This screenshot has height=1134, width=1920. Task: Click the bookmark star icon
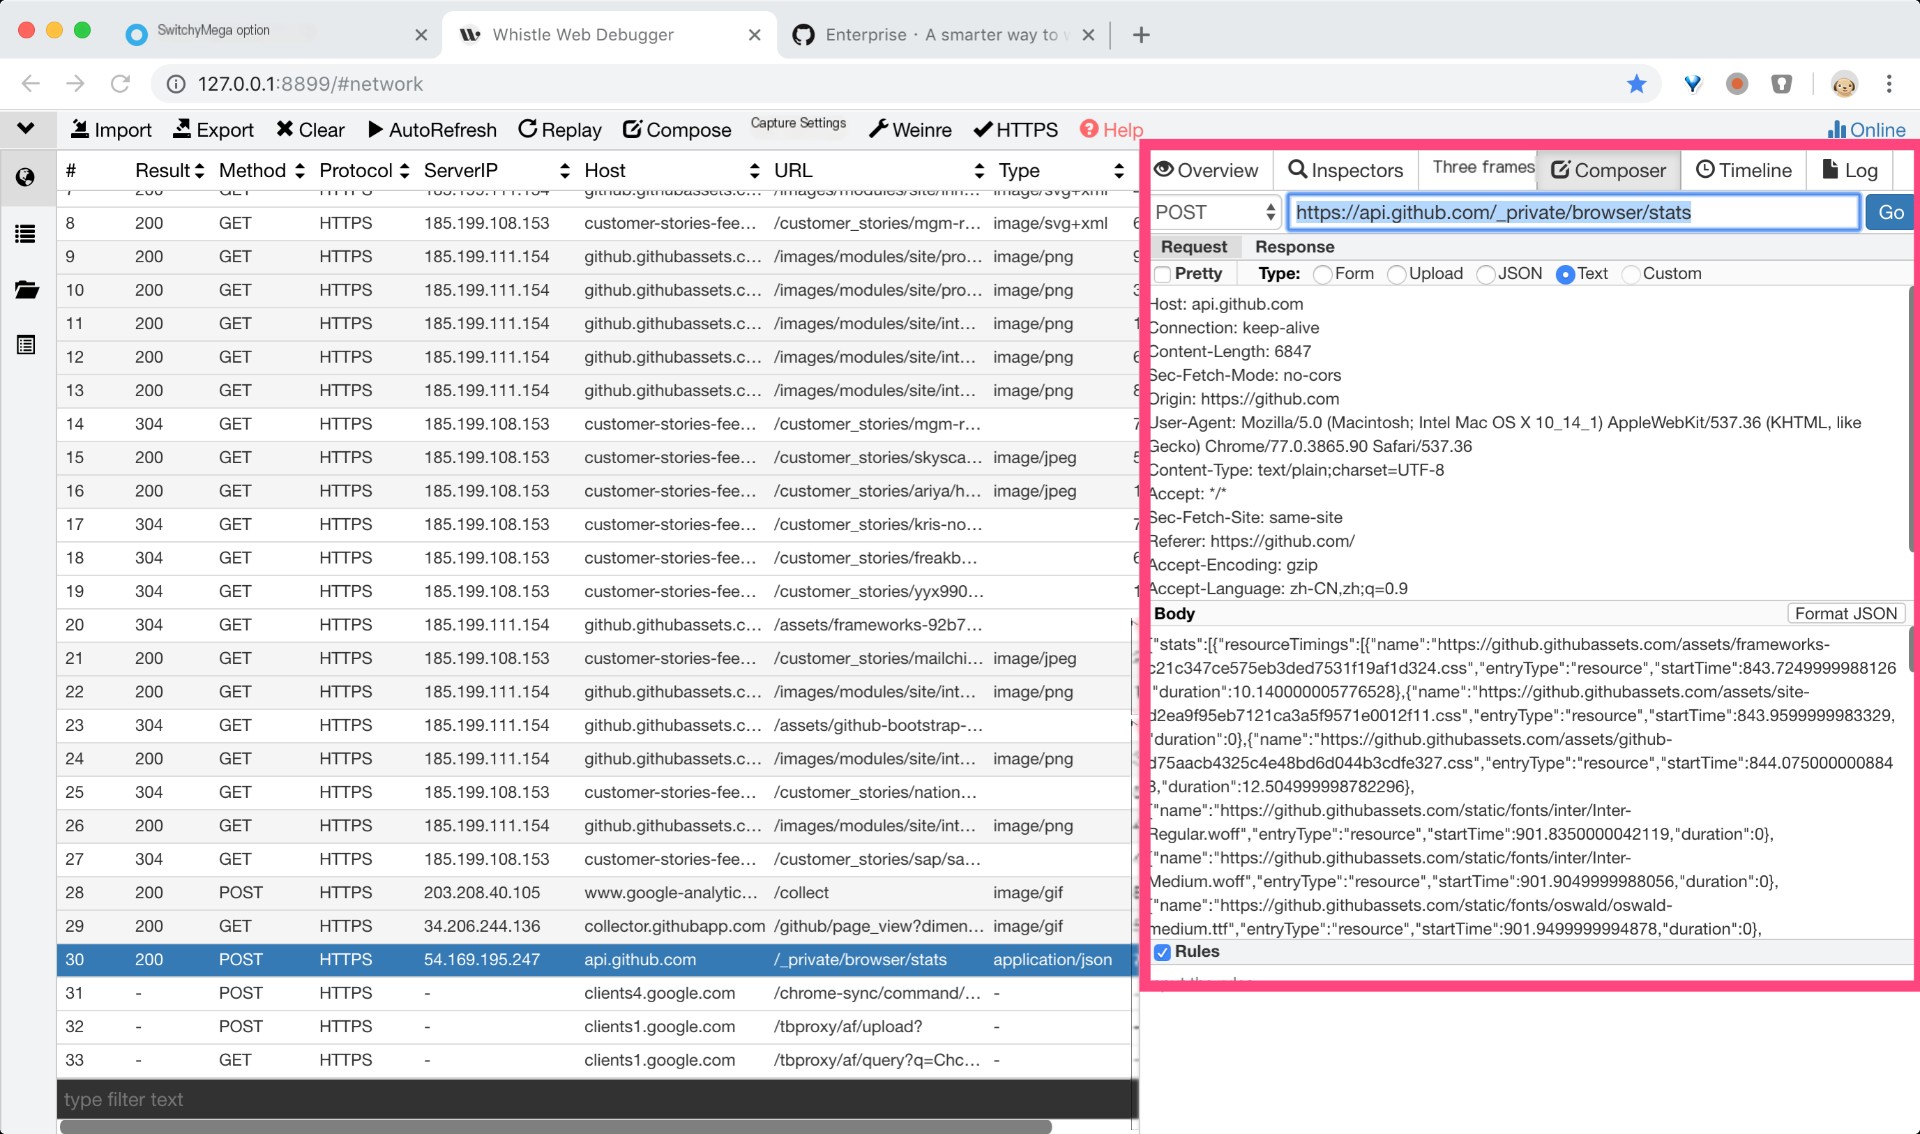pos(1637,84)
